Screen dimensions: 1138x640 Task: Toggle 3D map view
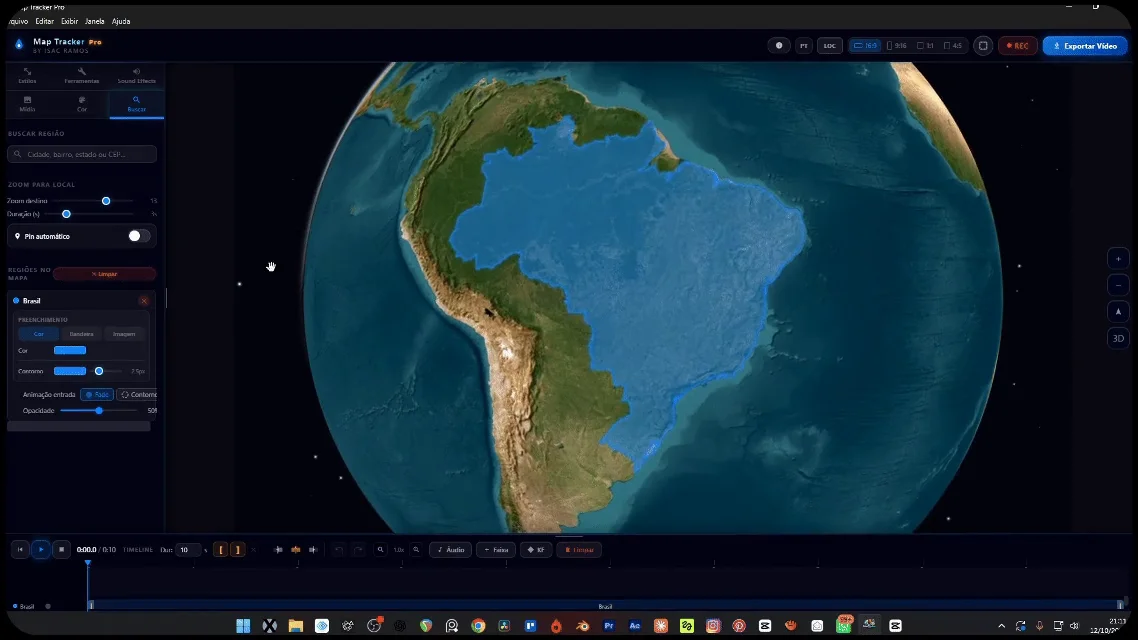pos(1118,338)
